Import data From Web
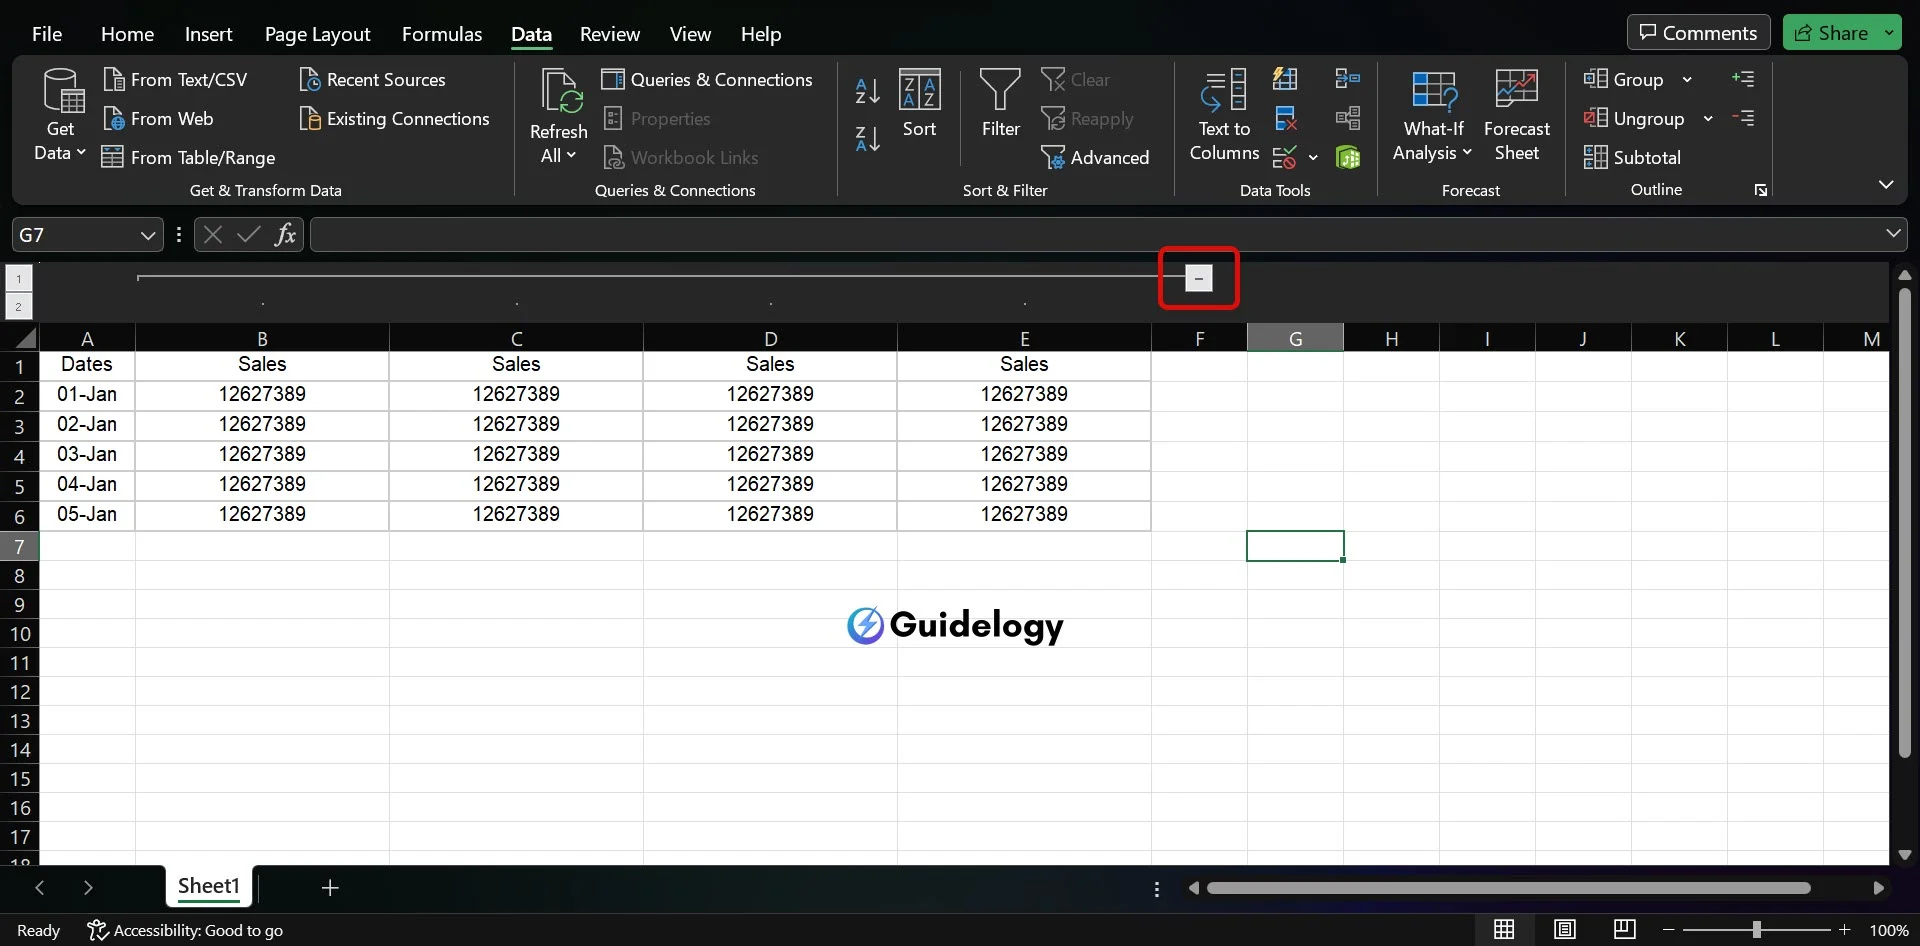 click(159, 118)
